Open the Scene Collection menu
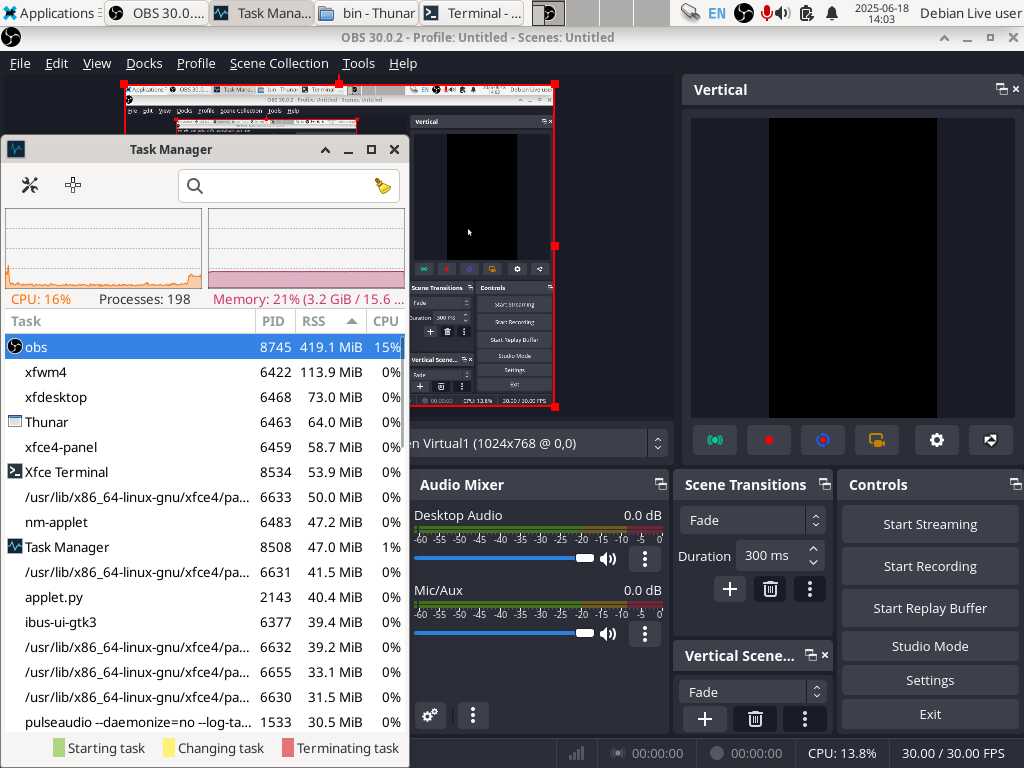Image resolution: width=1024 pixels, height=768 pixels. click(279, 63)
